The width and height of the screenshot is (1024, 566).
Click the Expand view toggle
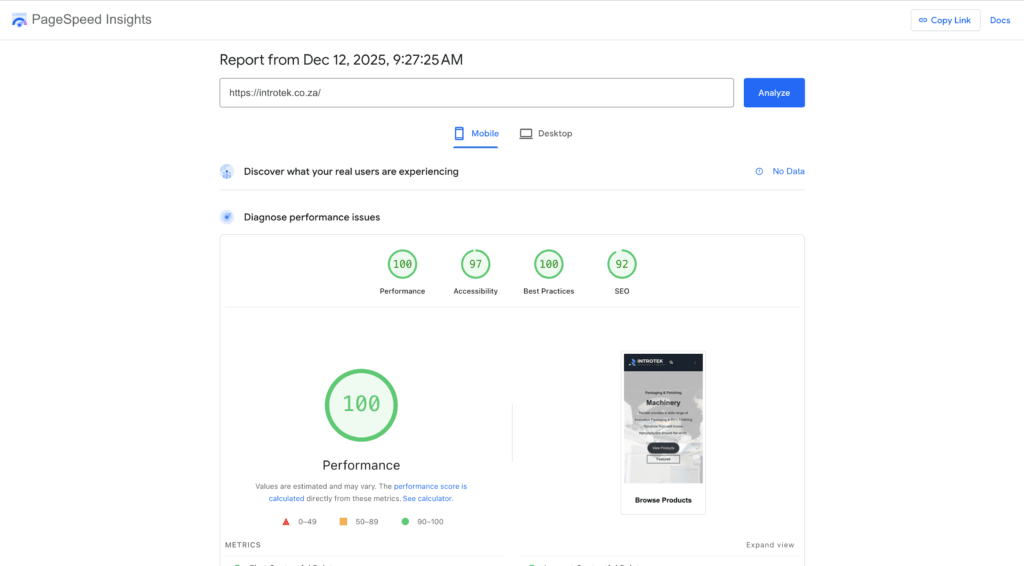point(770,544)
